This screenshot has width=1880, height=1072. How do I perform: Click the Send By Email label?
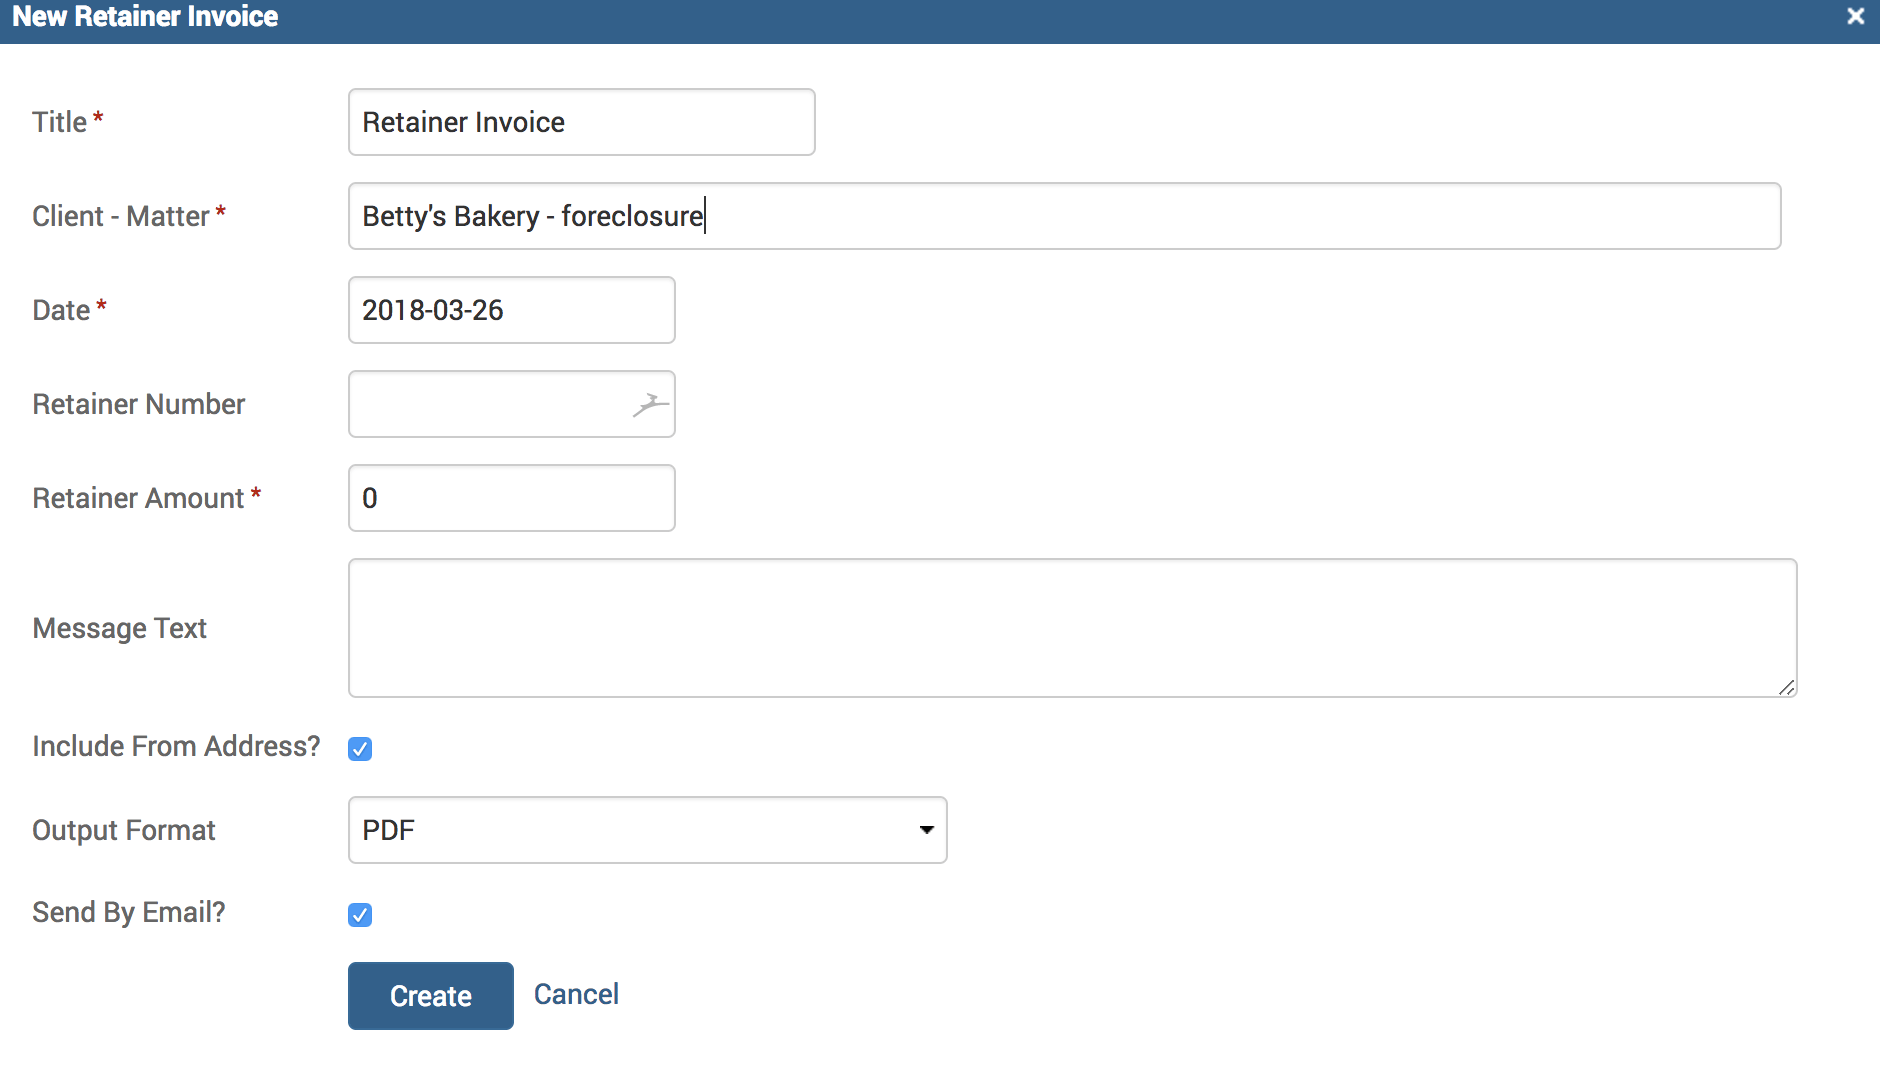[129, 912]
